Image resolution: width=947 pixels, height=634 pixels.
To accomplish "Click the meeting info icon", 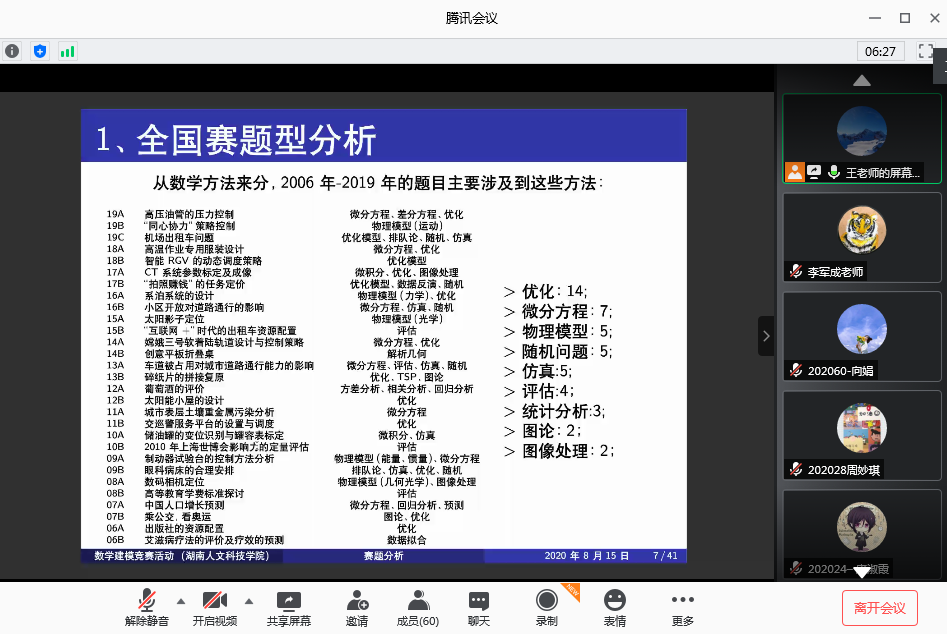I will tap(13, 50).
